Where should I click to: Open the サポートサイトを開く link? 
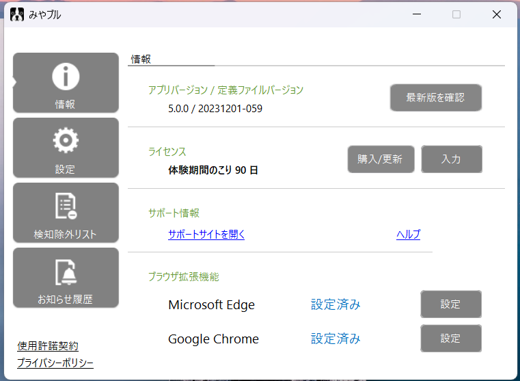(206, 234)
